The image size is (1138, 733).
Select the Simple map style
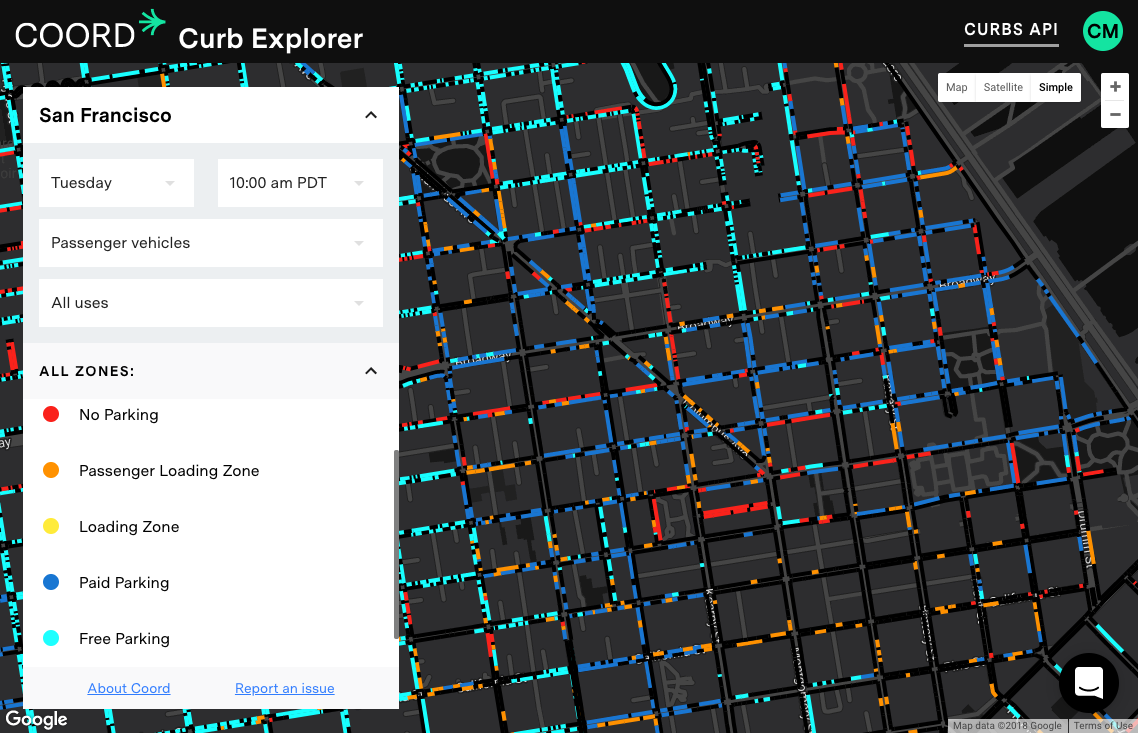tap(1055, 87)
